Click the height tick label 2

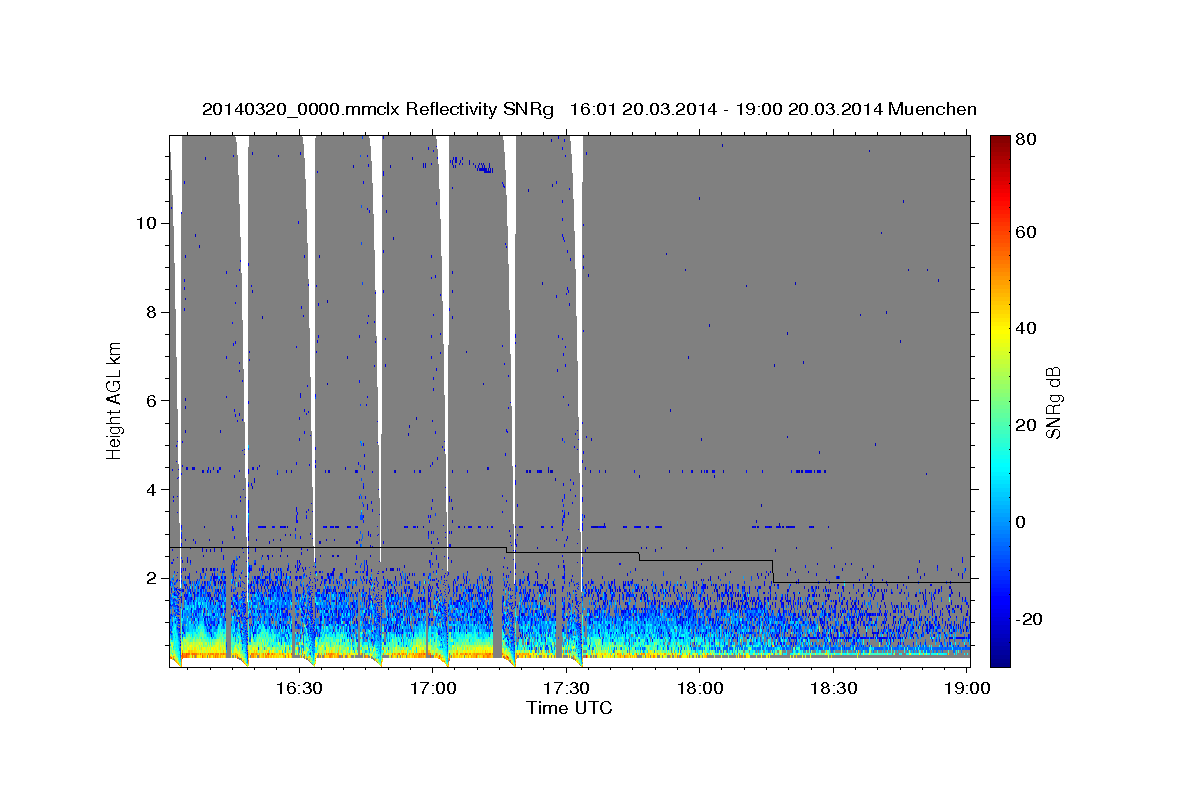point(151,579)
